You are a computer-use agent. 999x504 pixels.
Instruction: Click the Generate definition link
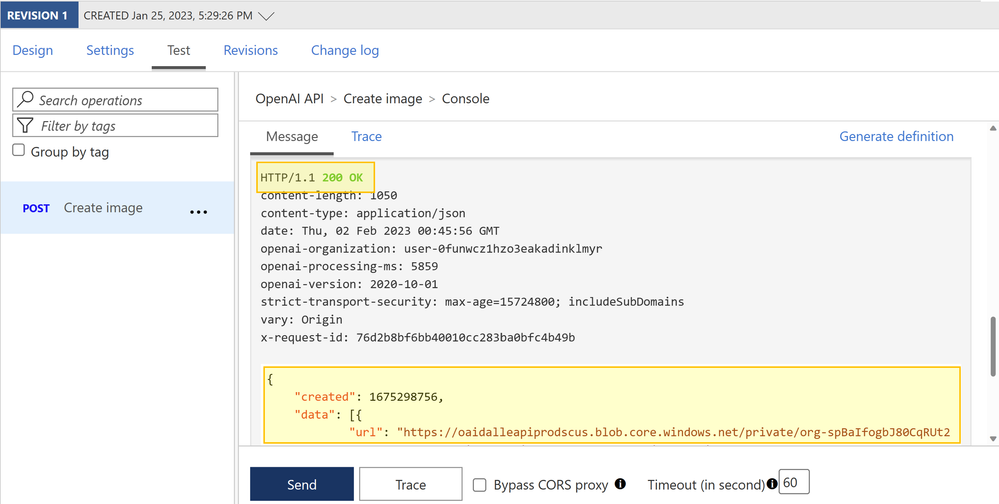coord(896,136)
